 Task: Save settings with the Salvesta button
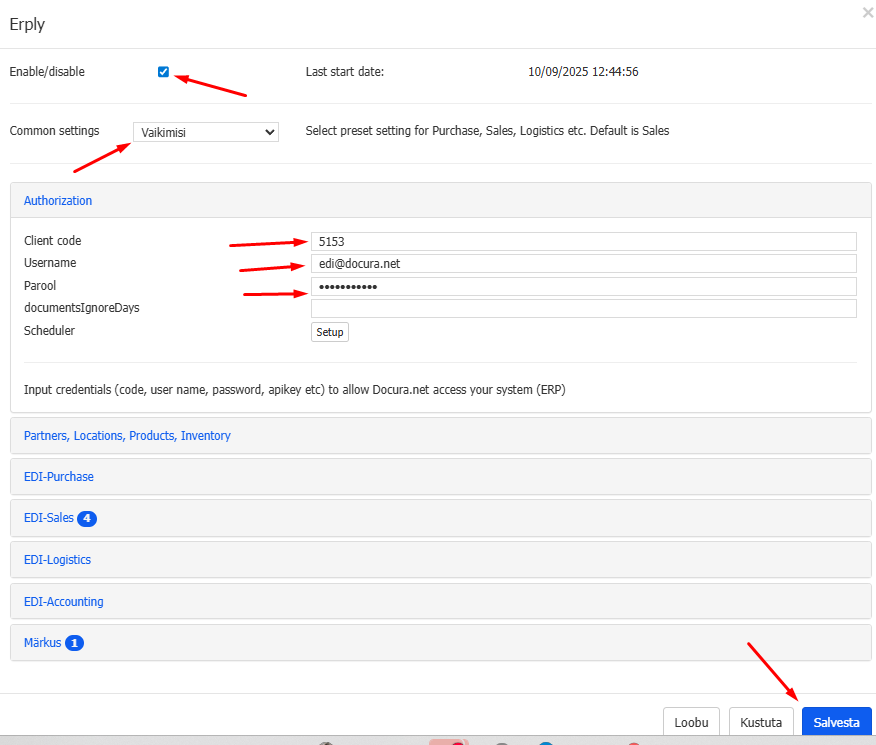pyautogui.click(x=836, y=722)
